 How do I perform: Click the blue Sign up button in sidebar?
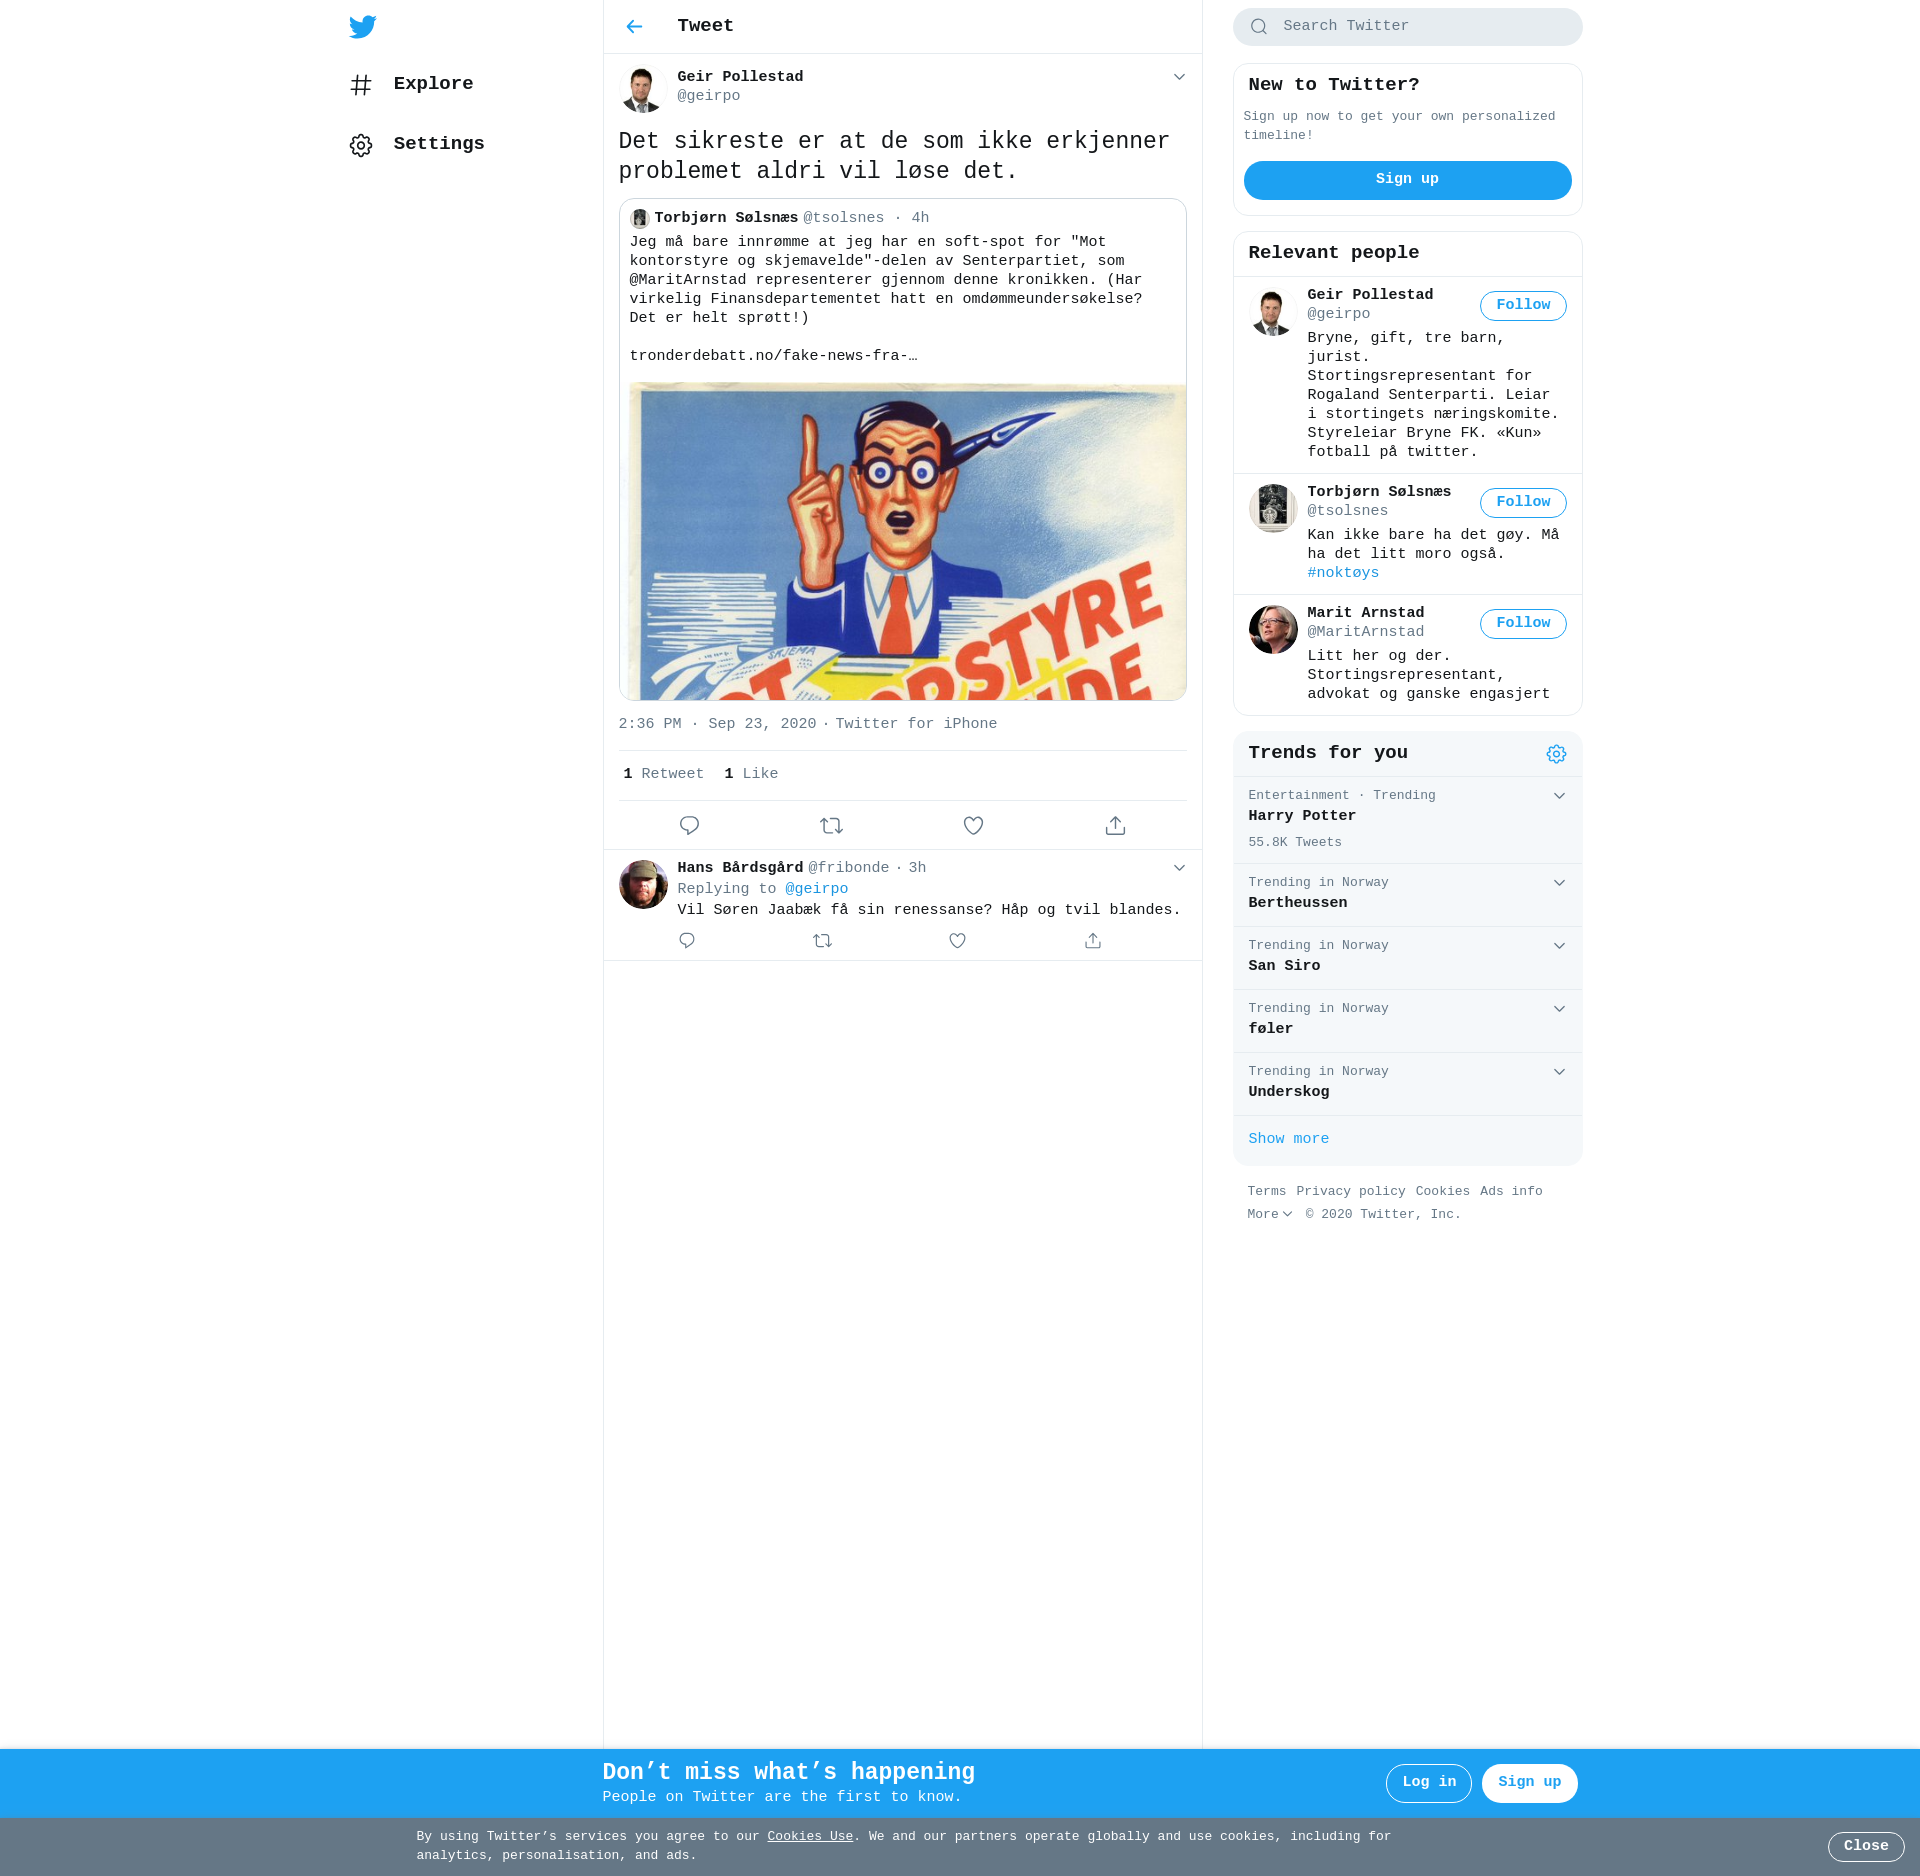pyautogui.click(x=1407, y=180)
